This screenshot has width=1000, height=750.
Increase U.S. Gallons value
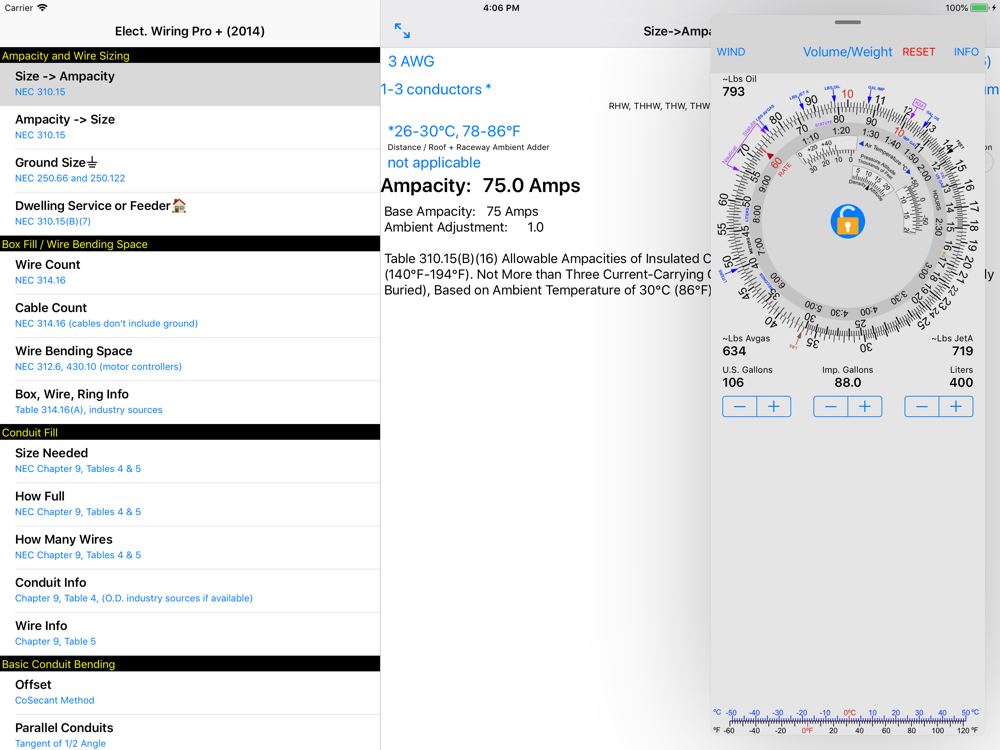click(x=774, y=406)
